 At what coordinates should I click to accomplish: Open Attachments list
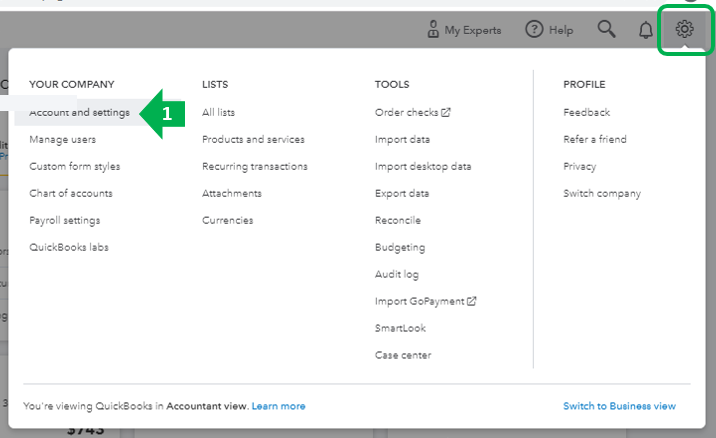click(x=232, y=193)
